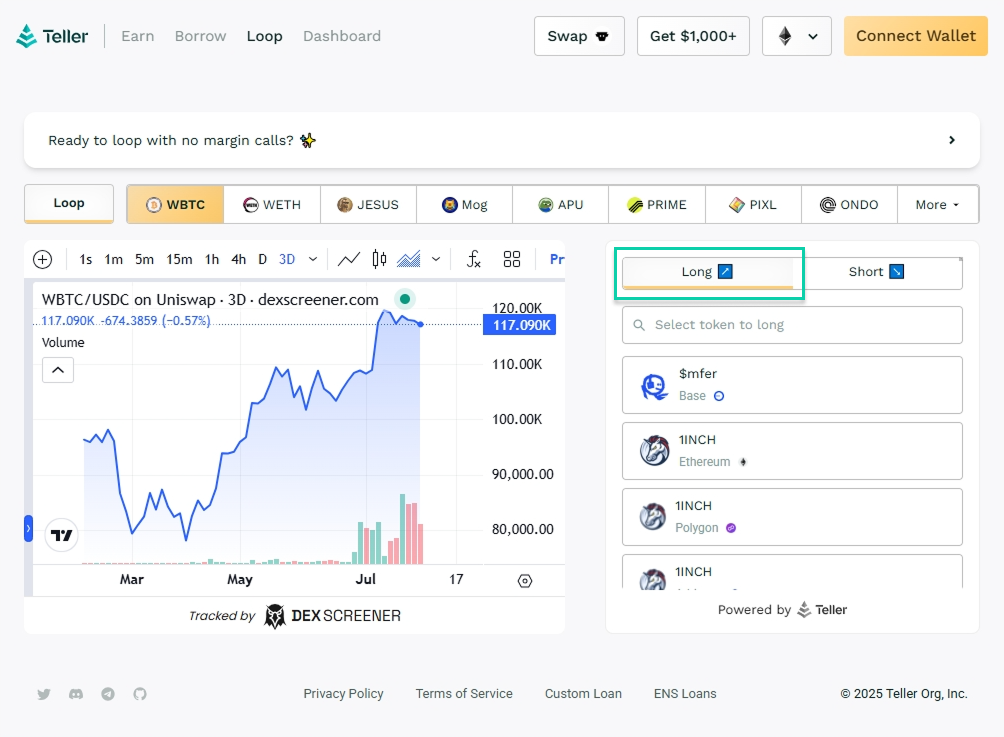Click the 1INCH Polygon token avatar
The image size is (1004, 737).
(652, 517)
